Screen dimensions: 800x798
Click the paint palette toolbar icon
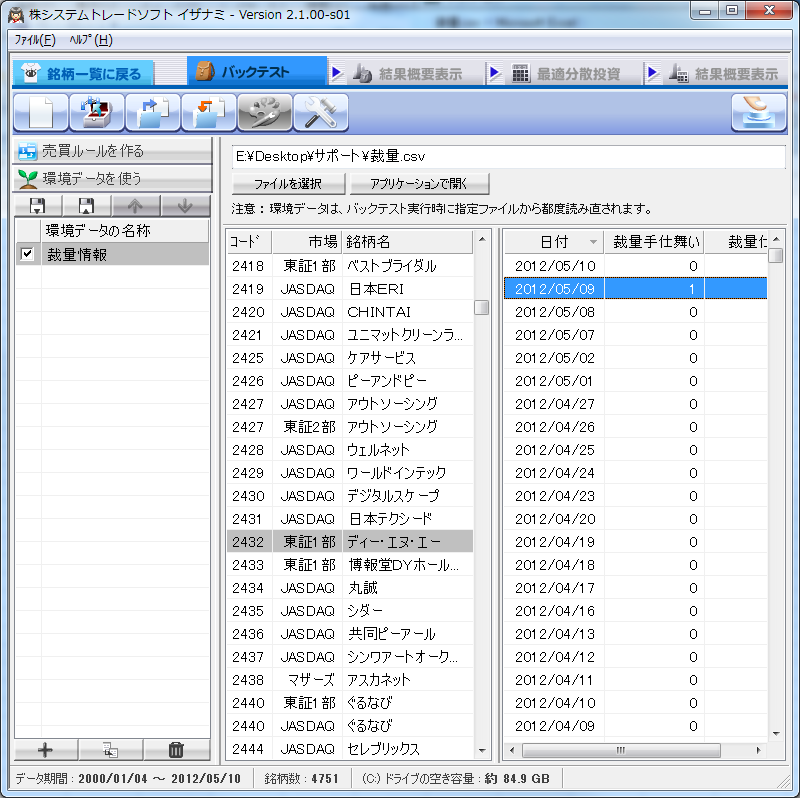coord(265,112)
